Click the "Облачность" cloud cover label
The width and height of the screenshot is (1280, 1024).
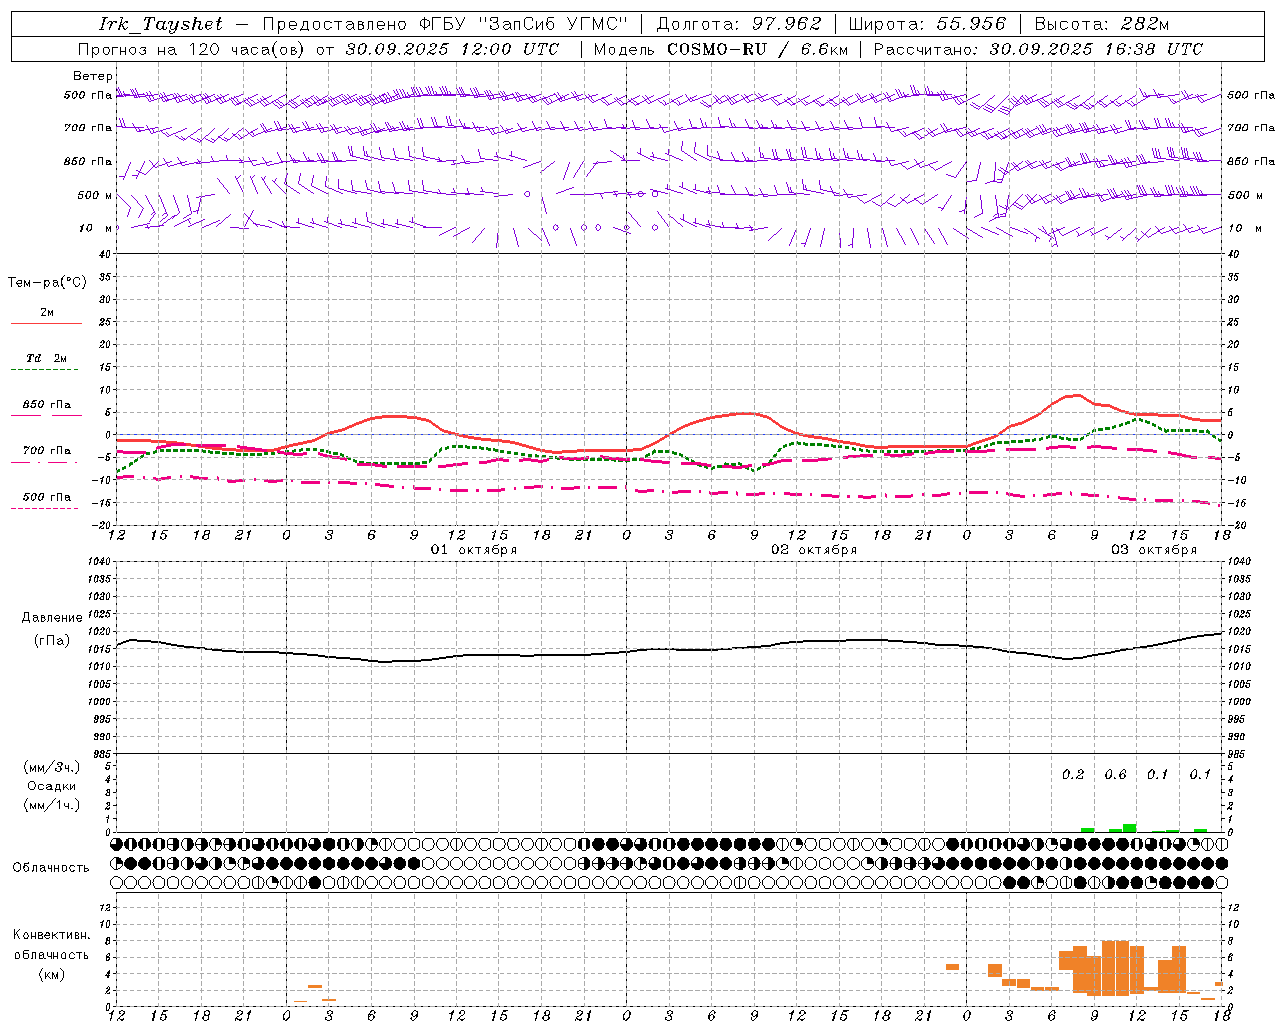coord(51,867)
